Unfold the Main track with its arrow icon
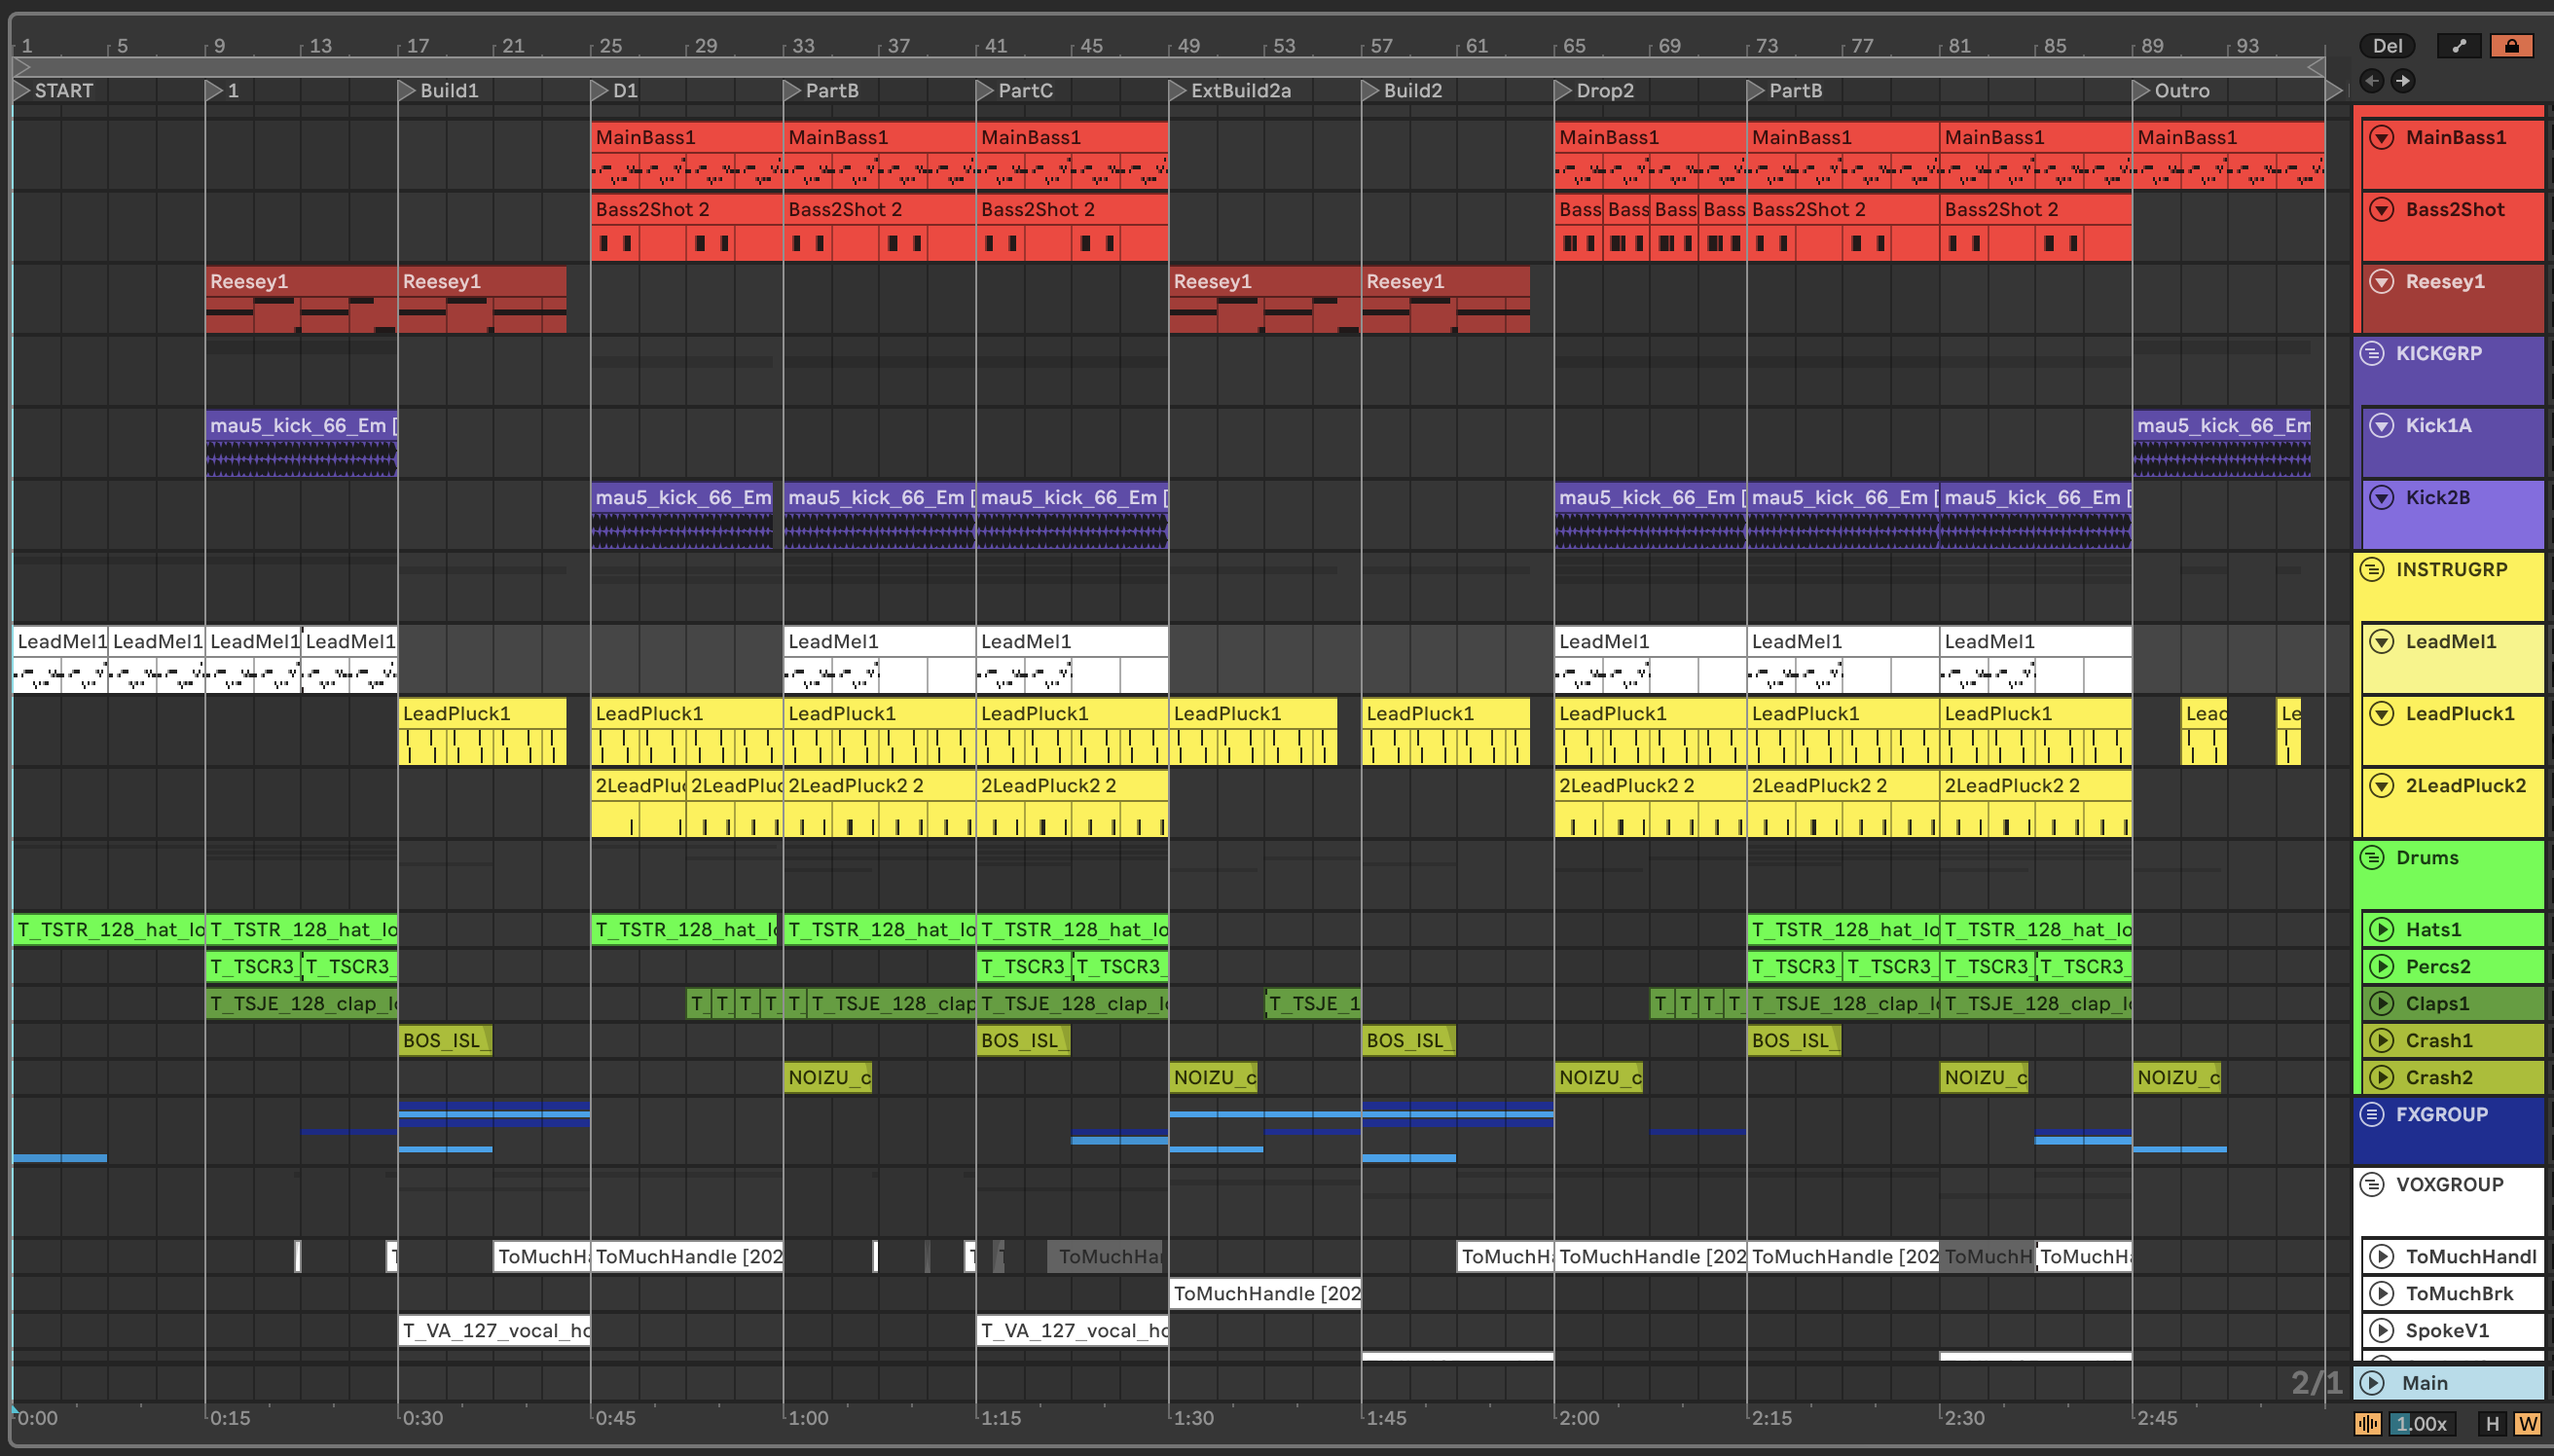The height and width of the screenshot is (1456, 2554). (2372, 1383)
